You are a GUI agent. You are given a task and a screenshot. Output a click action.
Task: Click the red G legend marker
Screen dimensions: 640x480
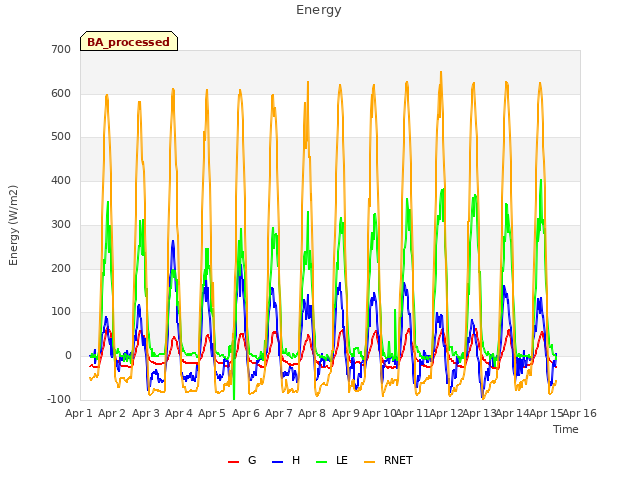233,461
